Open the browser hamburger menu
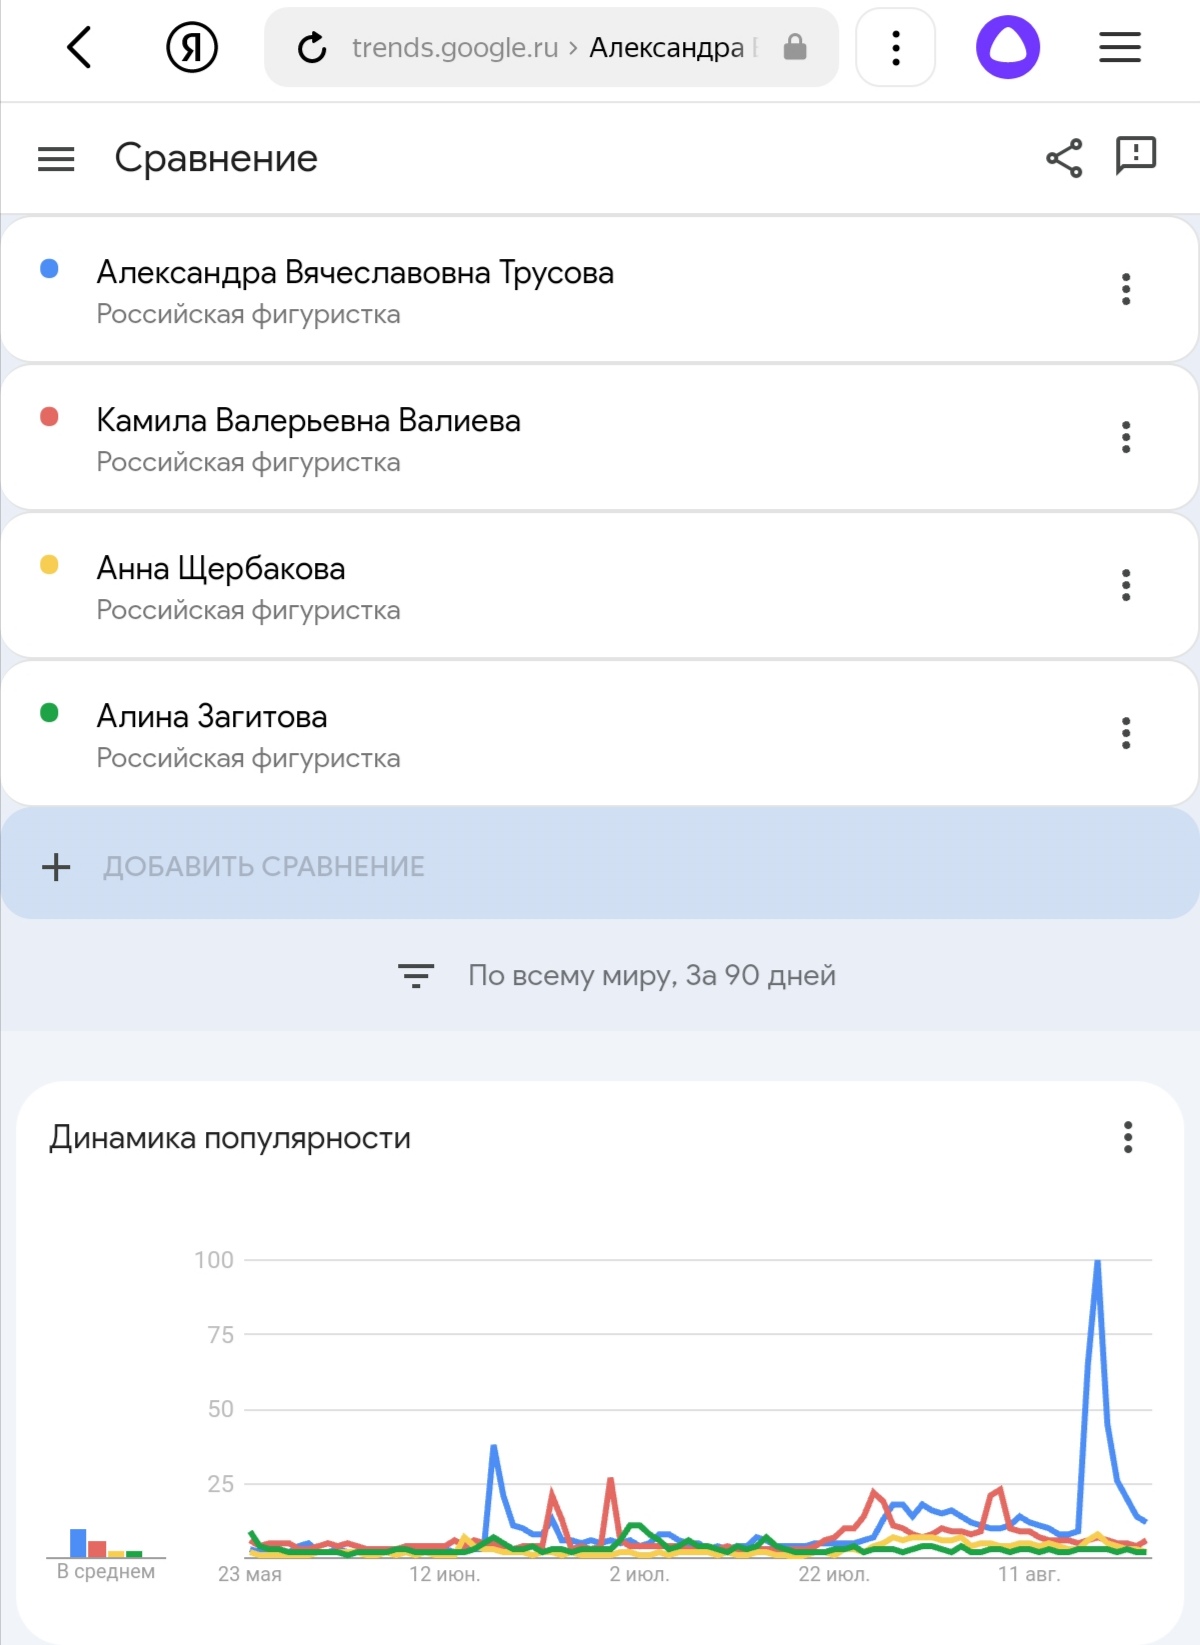1200x1645 pixels. pyautogui.click(x=1120, y=47)
